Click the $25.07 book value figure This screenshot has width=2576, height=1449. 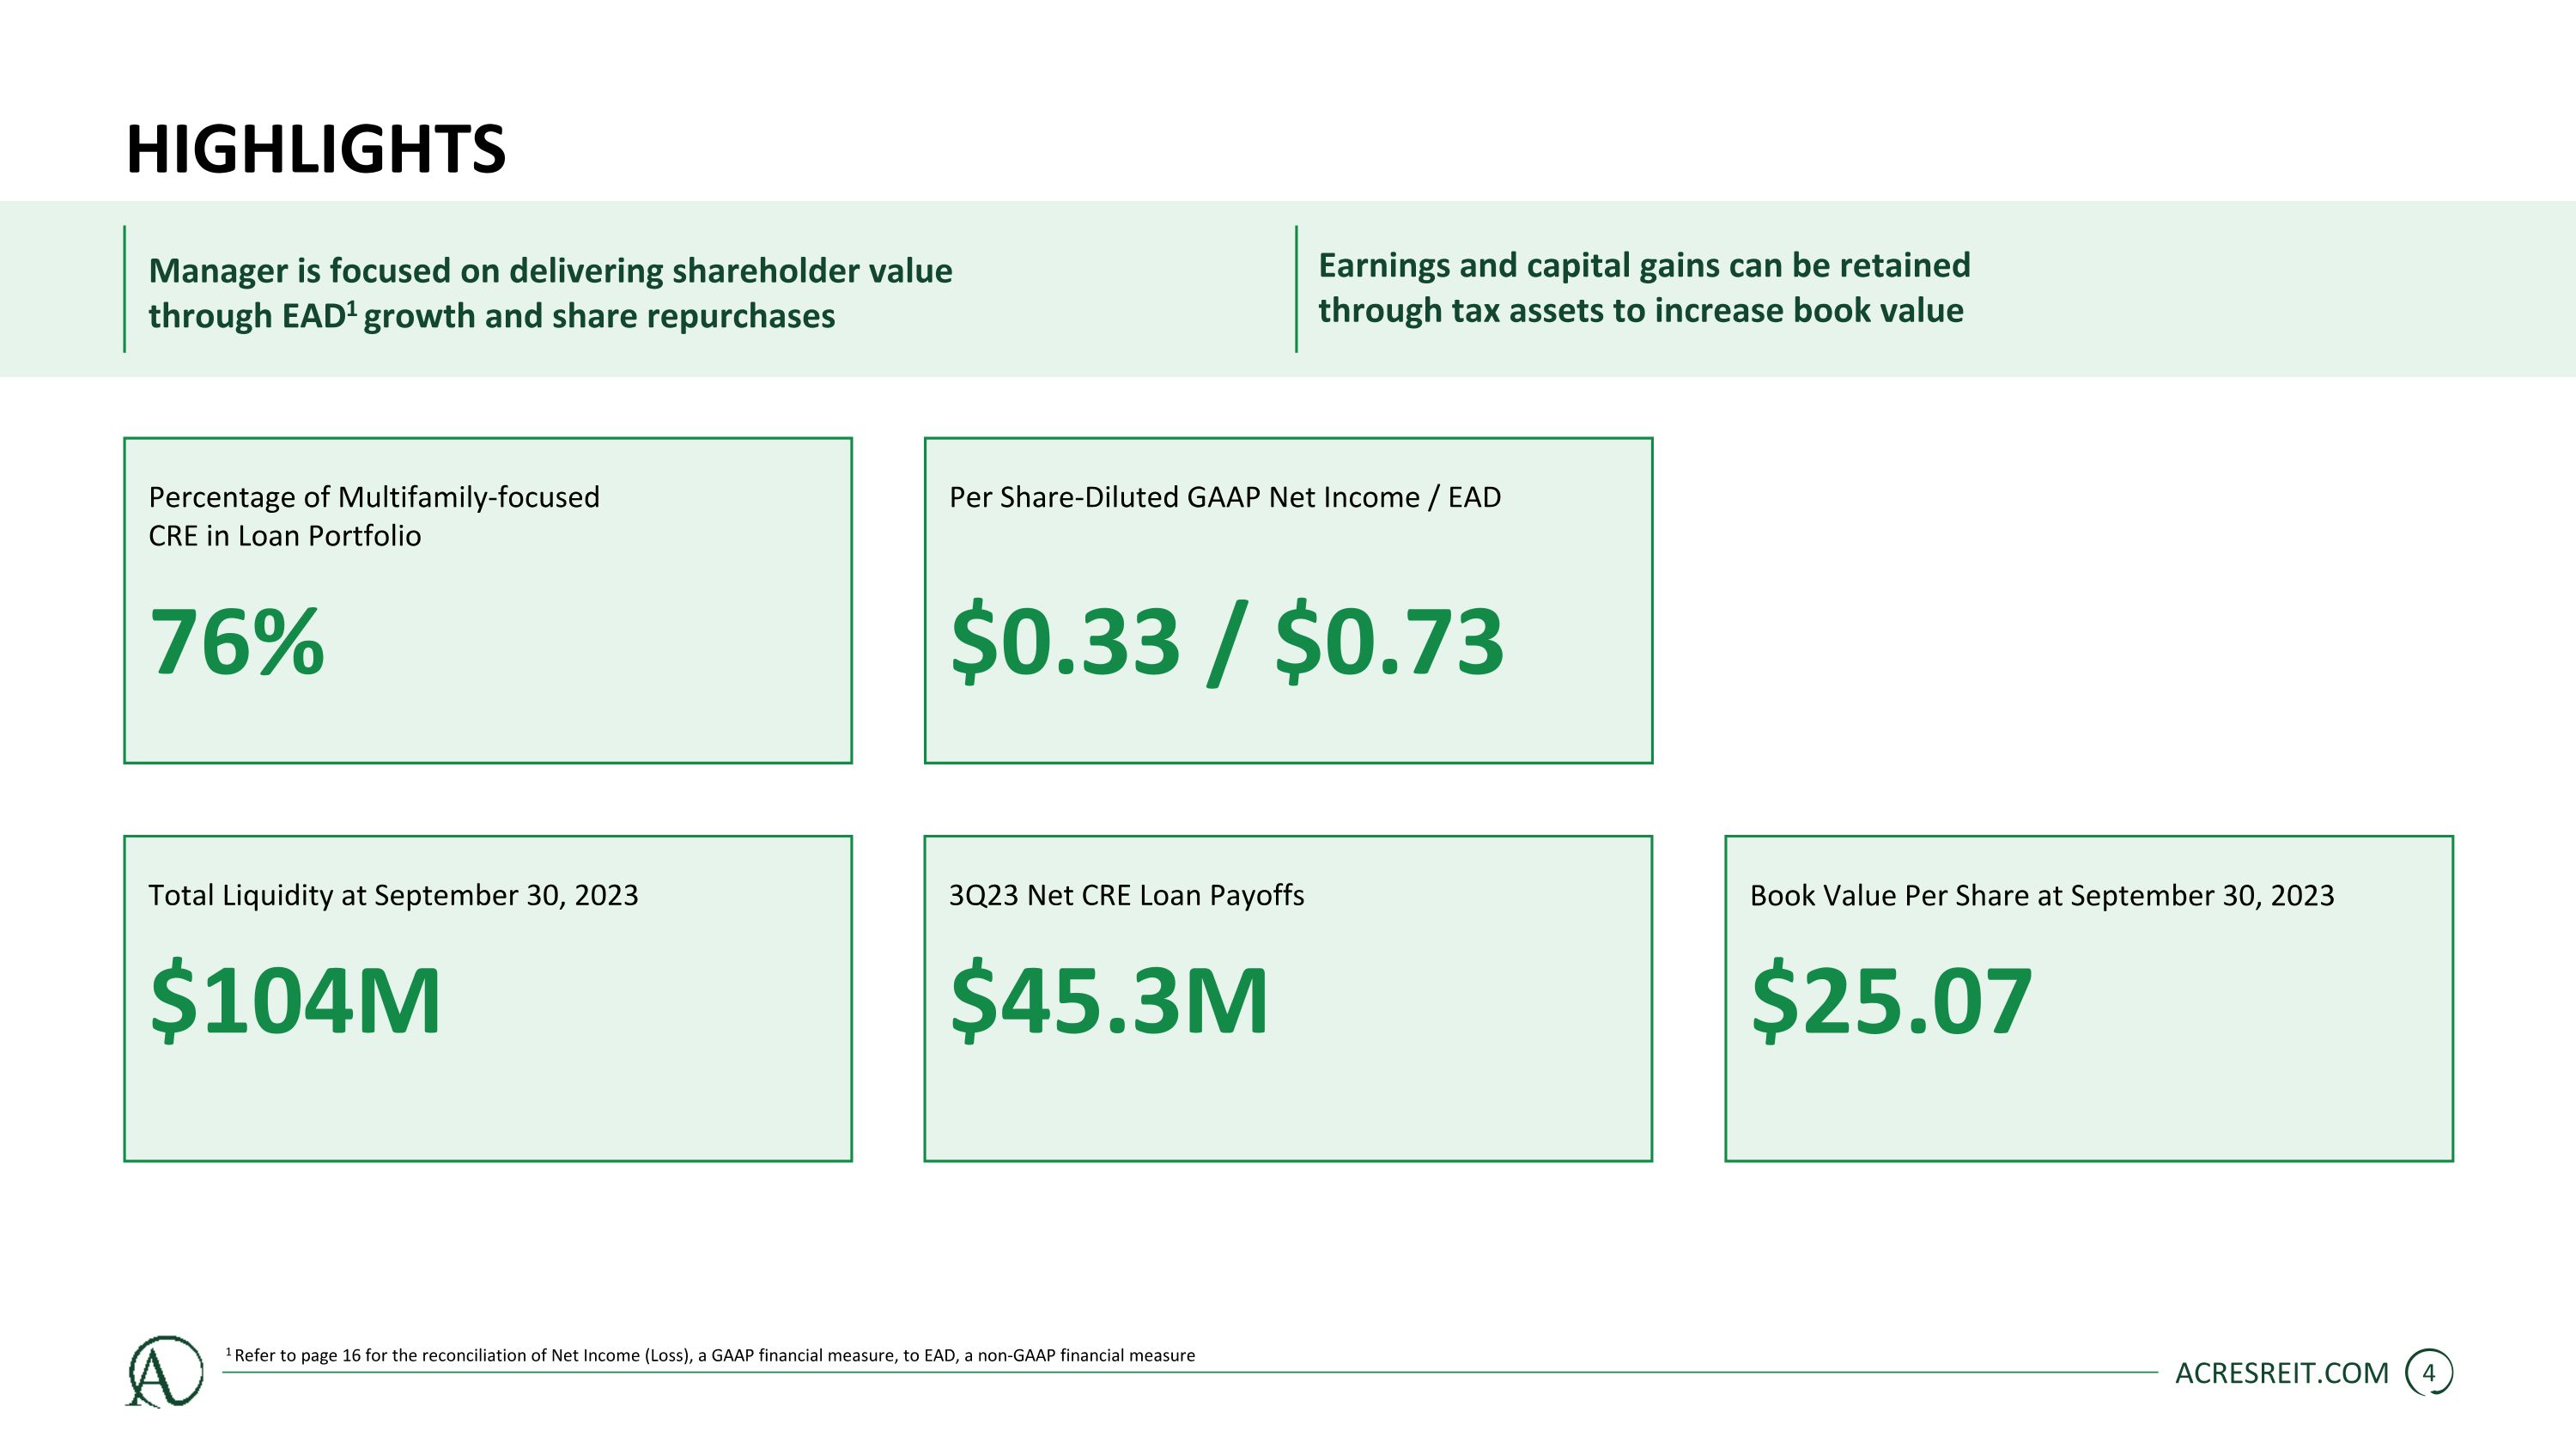coord(1892,1000)
